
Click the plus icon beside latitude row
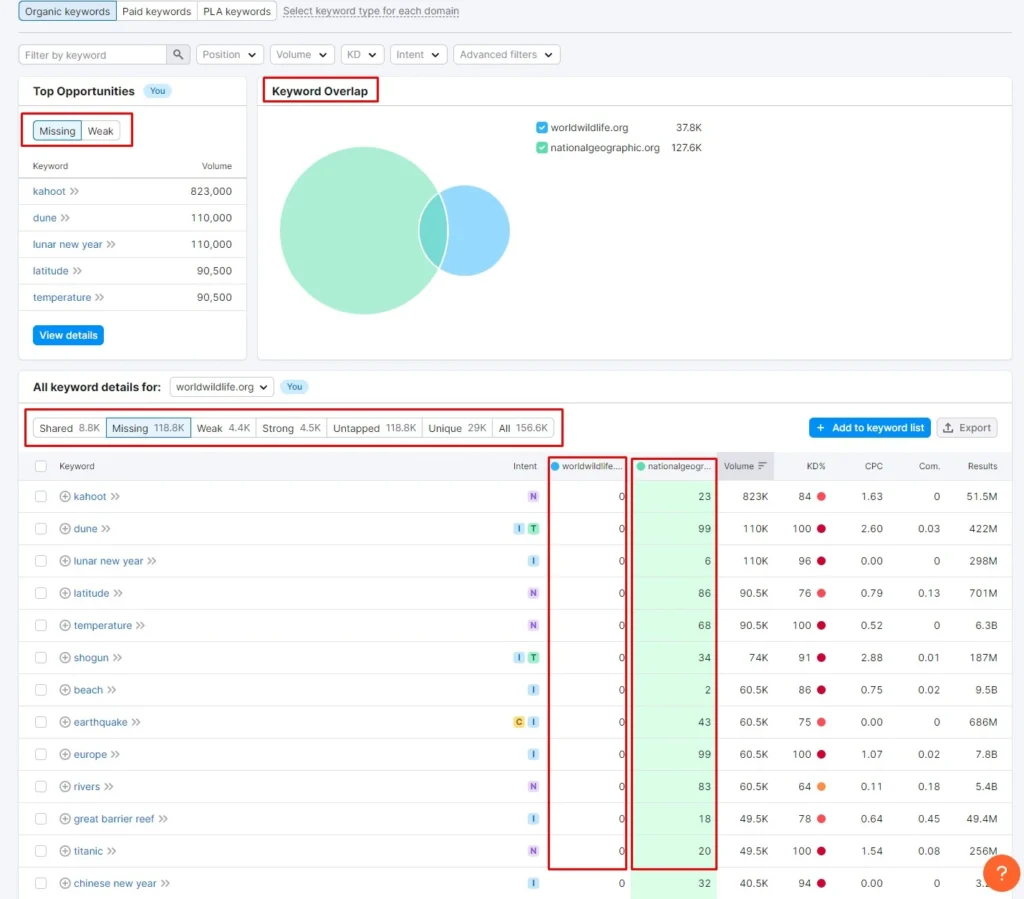pyautogui.click(x=65, y=593)
